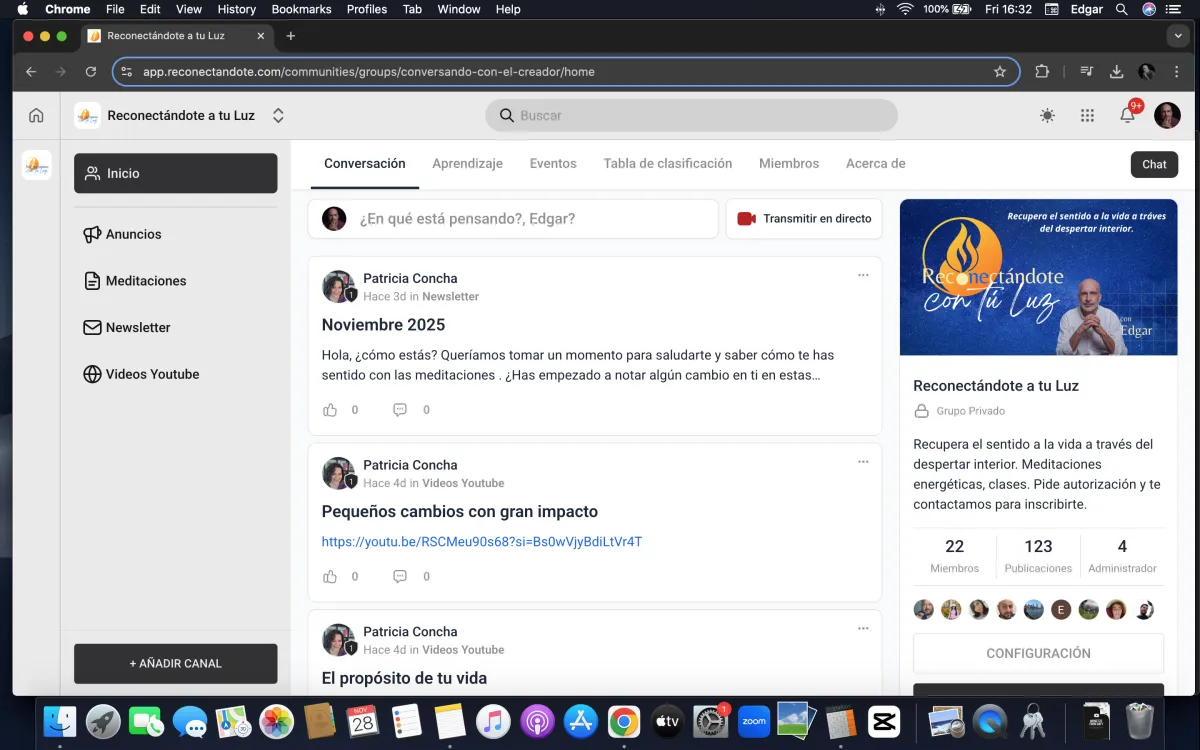Open the apps grid icon
1200x750 pixels.
point(1087,116)
